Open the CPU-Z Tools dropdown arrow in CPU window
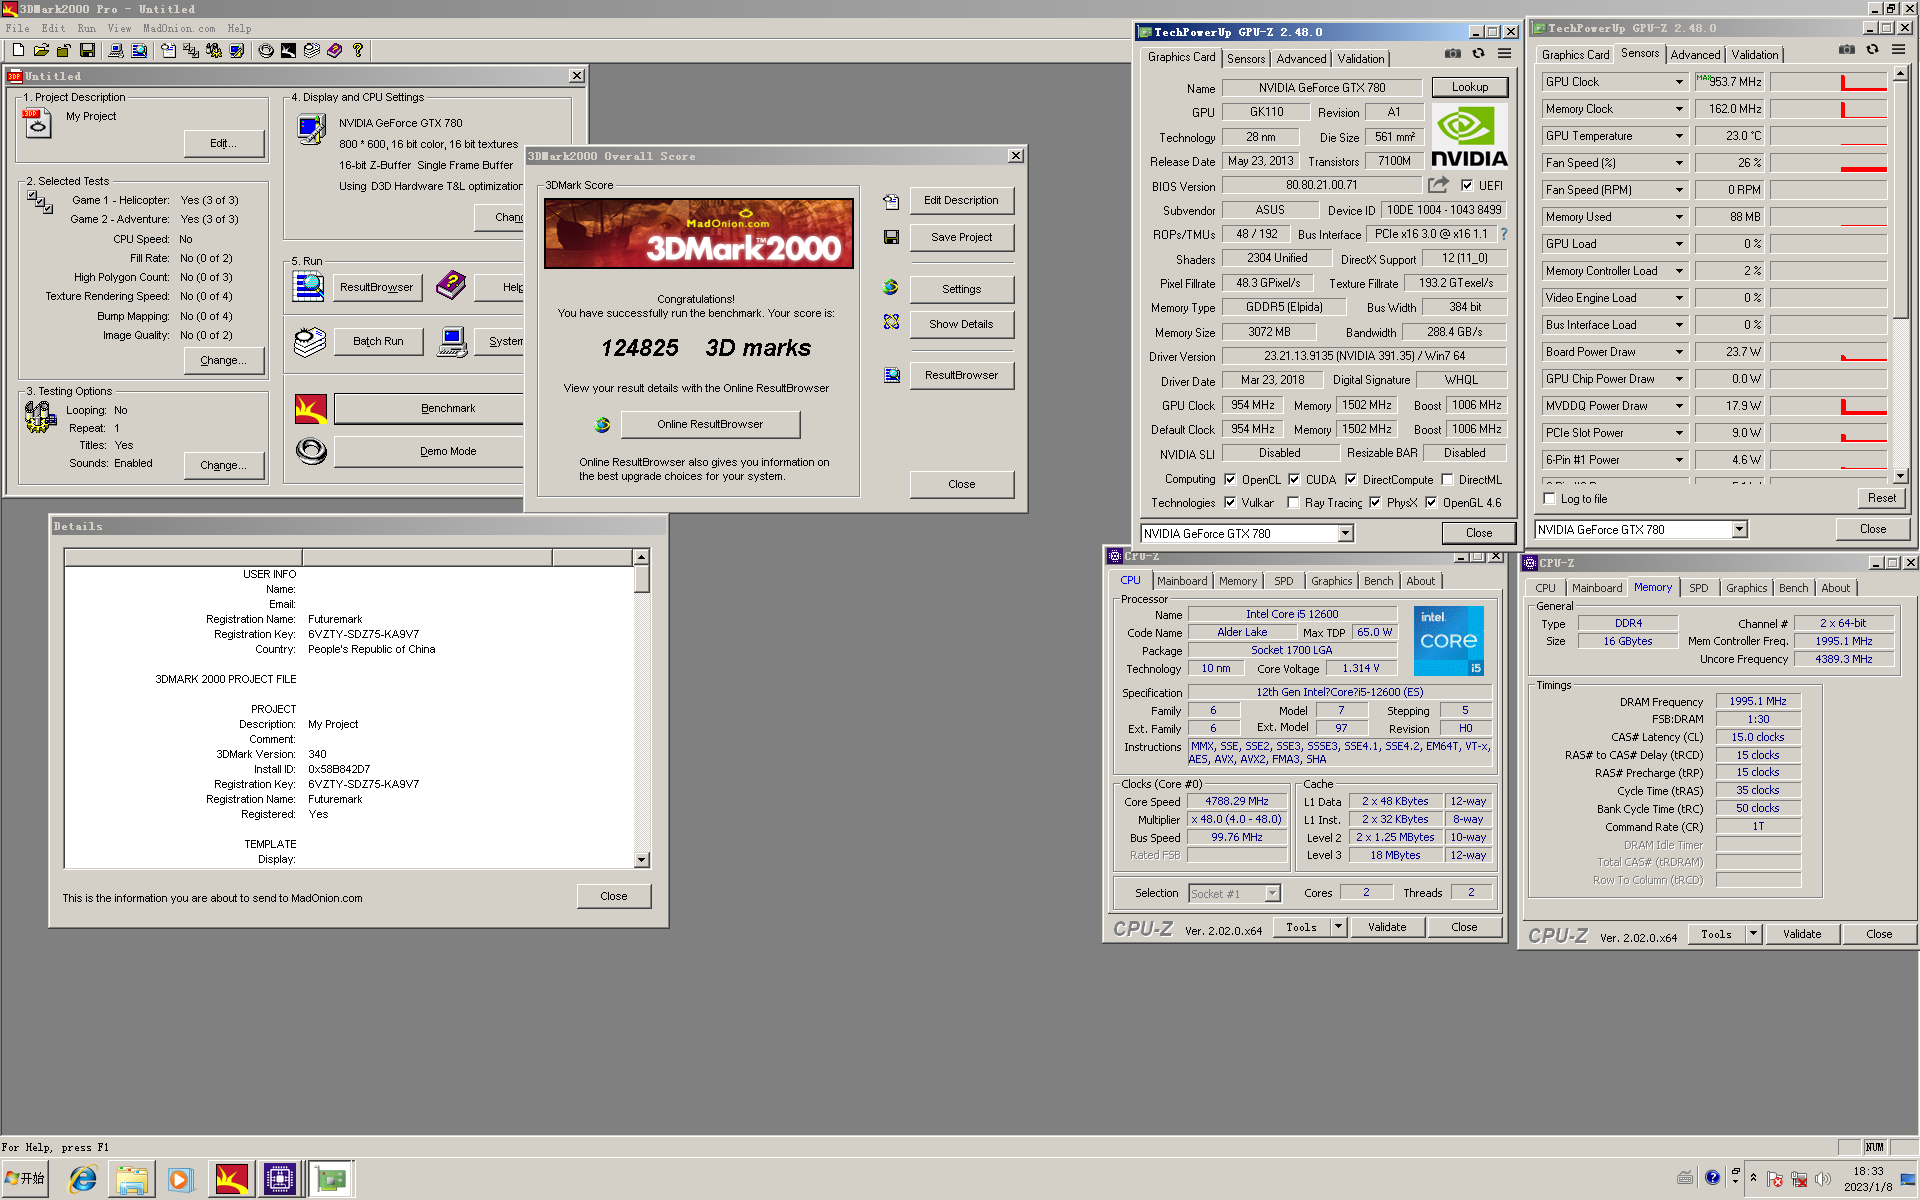 (1338, 927)
